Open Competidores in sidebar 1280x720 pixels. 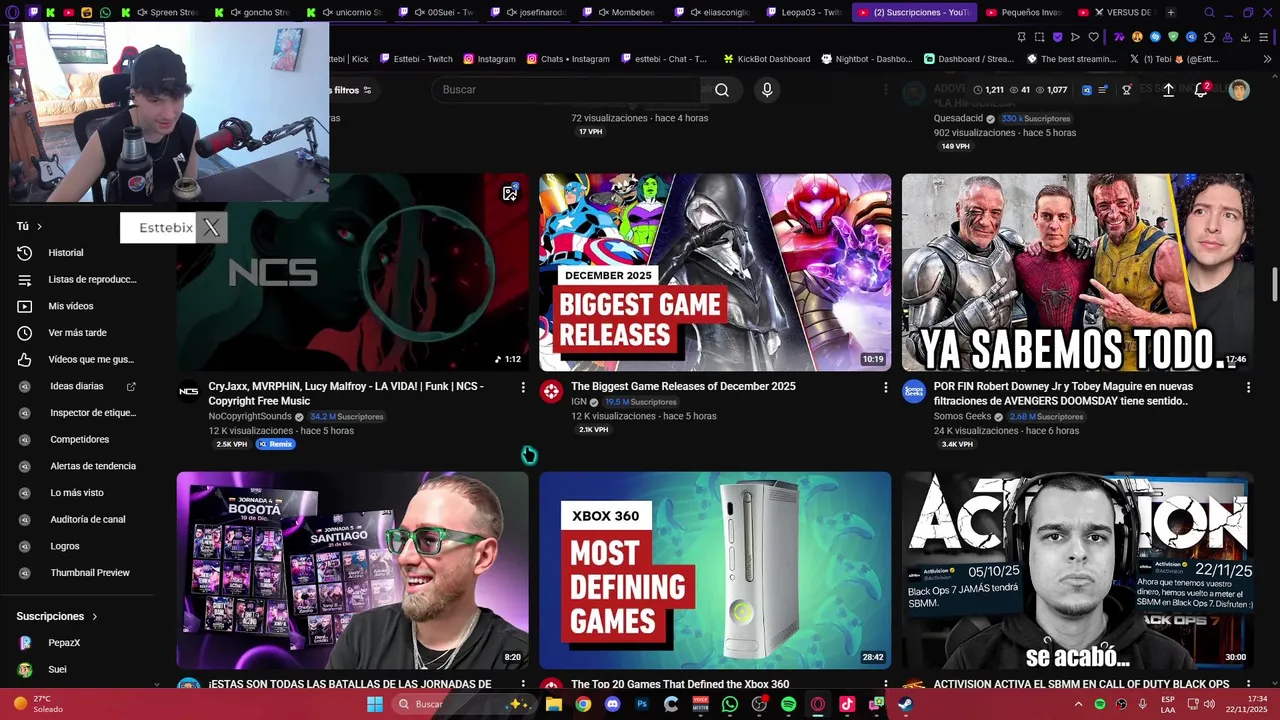(80, 439)
